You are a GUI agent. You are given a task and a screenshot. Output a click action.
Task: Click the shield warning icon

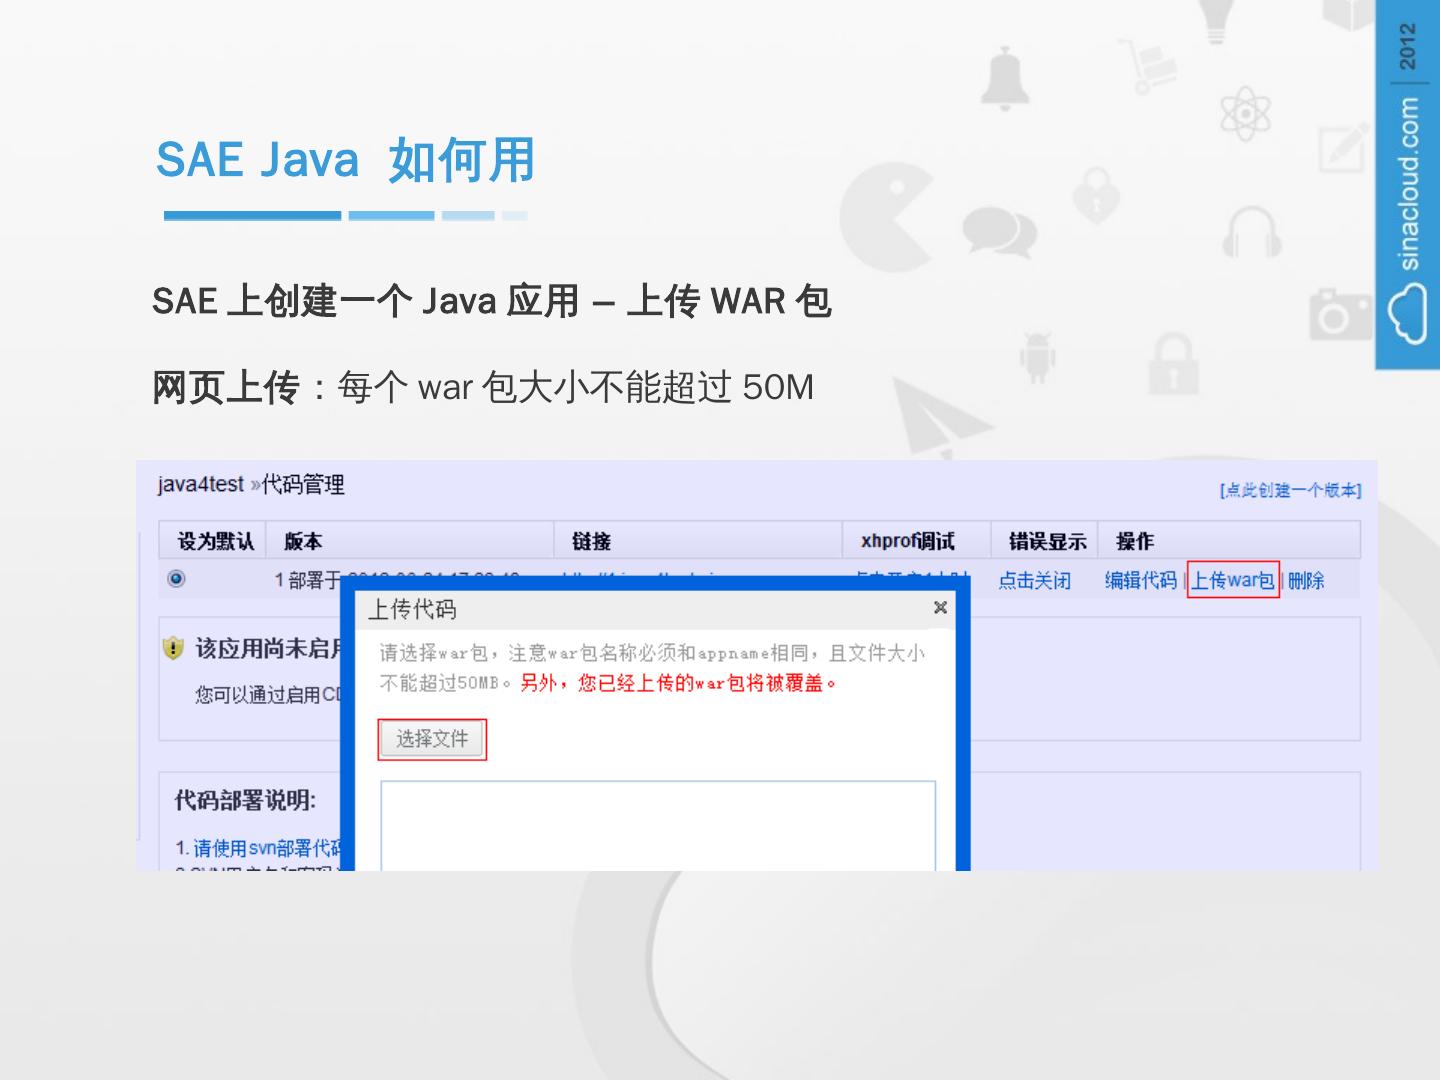click(173, 648)
